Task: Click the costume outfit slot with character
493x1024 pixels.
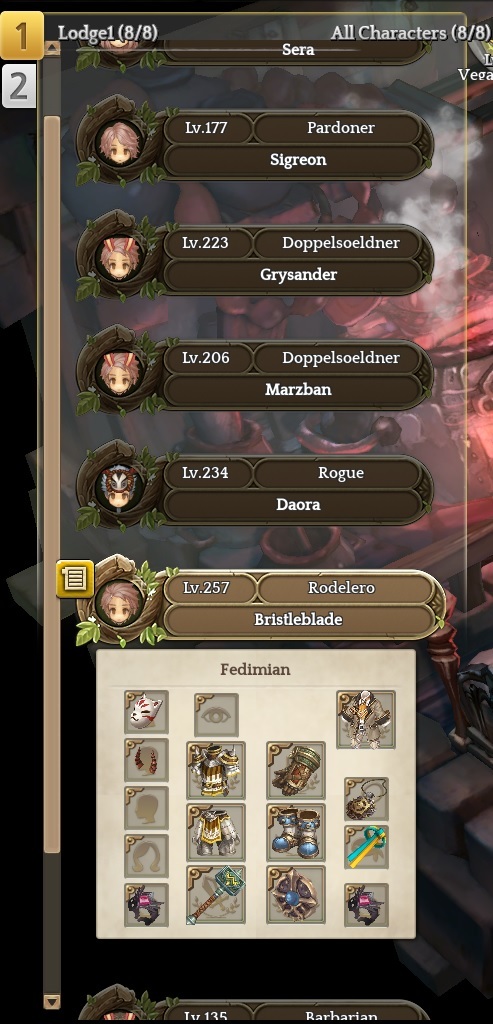Action: coord(366,720)
